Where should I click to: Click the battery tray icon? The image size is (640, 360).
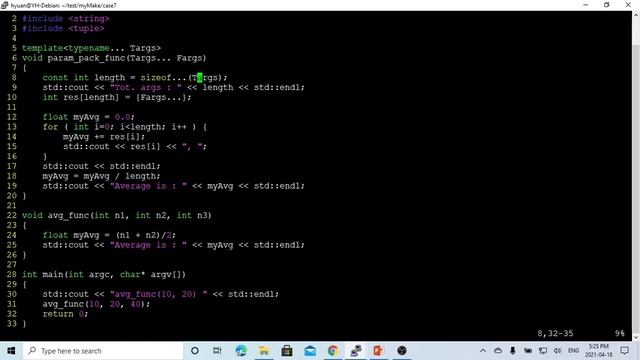pyautogui.click(x=528, y=351)
